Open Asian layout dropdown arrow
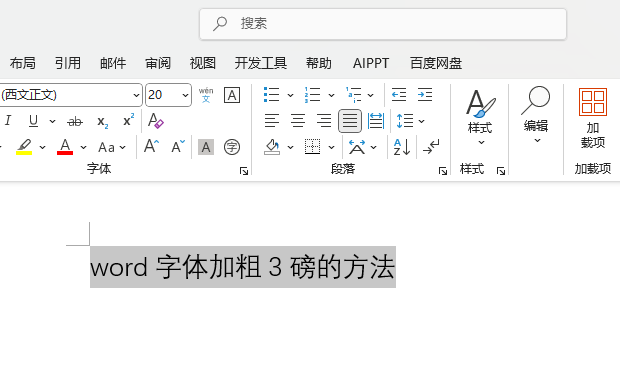The width and height of the screenshot is (620, 382). tap(374, 148)
